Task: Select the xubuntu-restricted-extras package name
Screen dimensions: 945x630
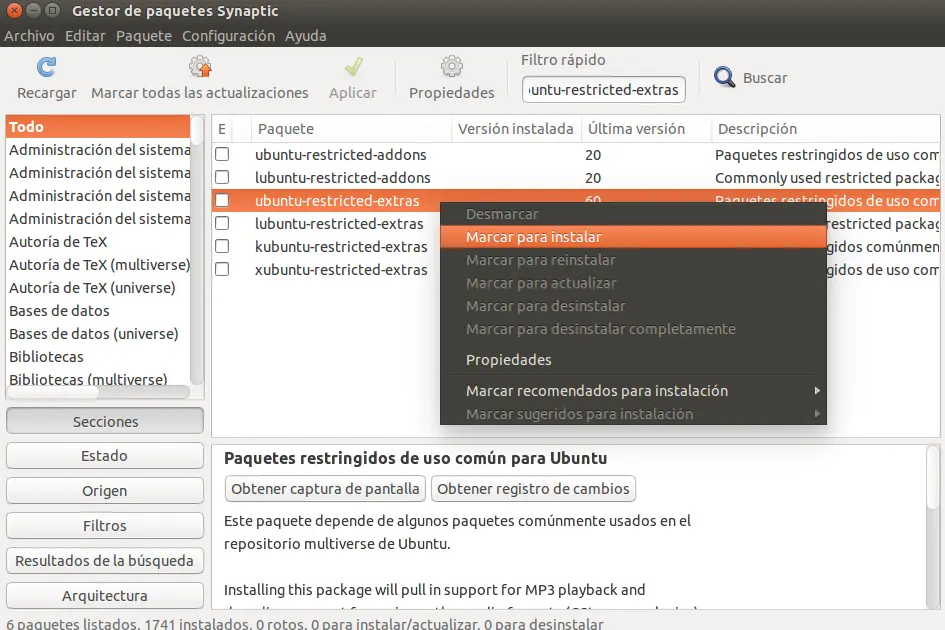Action: (x=341, y=269)
